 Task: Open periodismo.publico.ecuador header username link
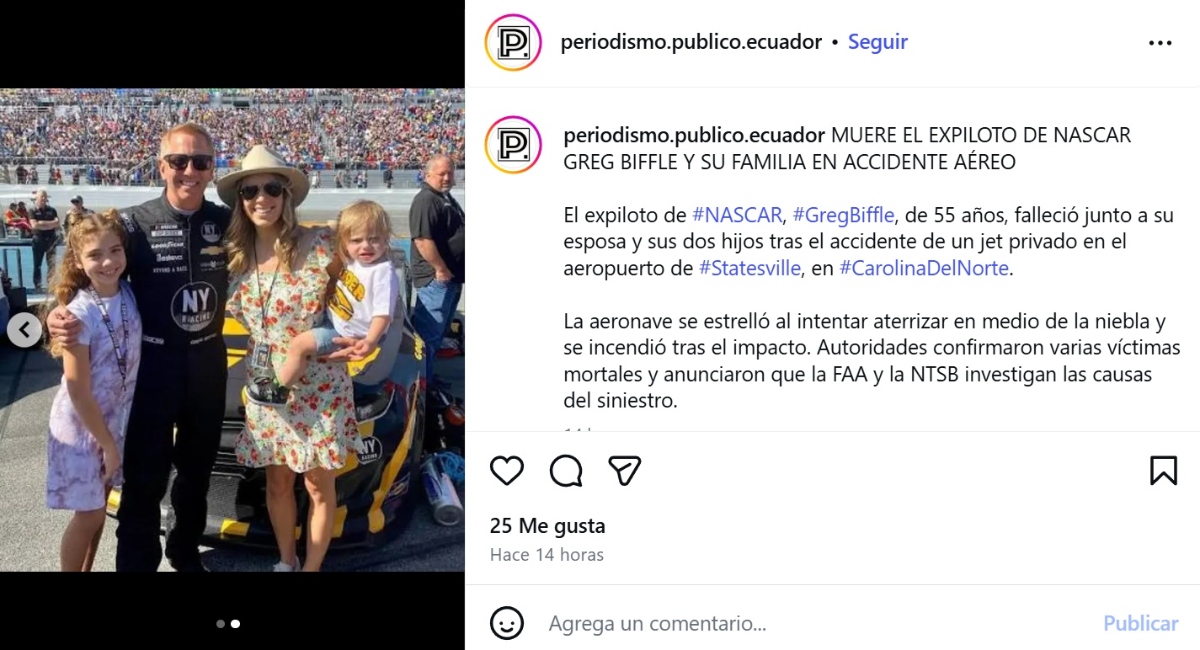[691, 42]
